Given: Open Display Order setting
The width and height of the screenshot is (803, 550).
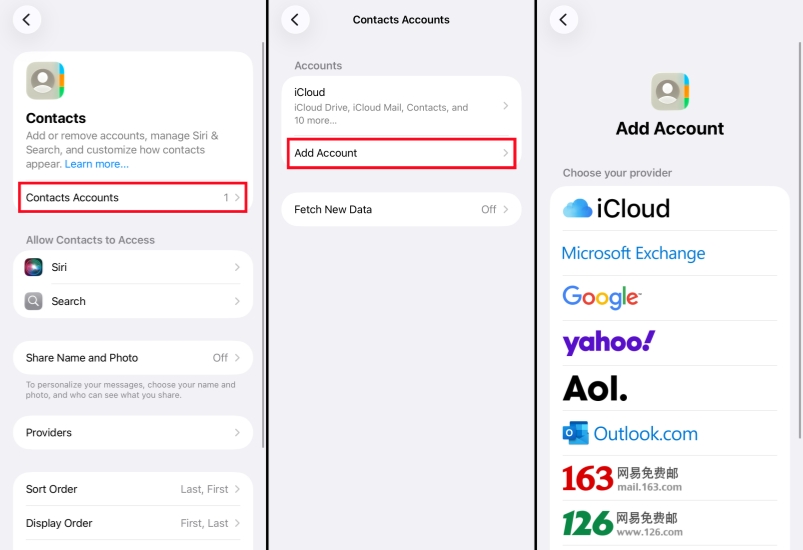Looking at the screenshot, I should [133, 523].
